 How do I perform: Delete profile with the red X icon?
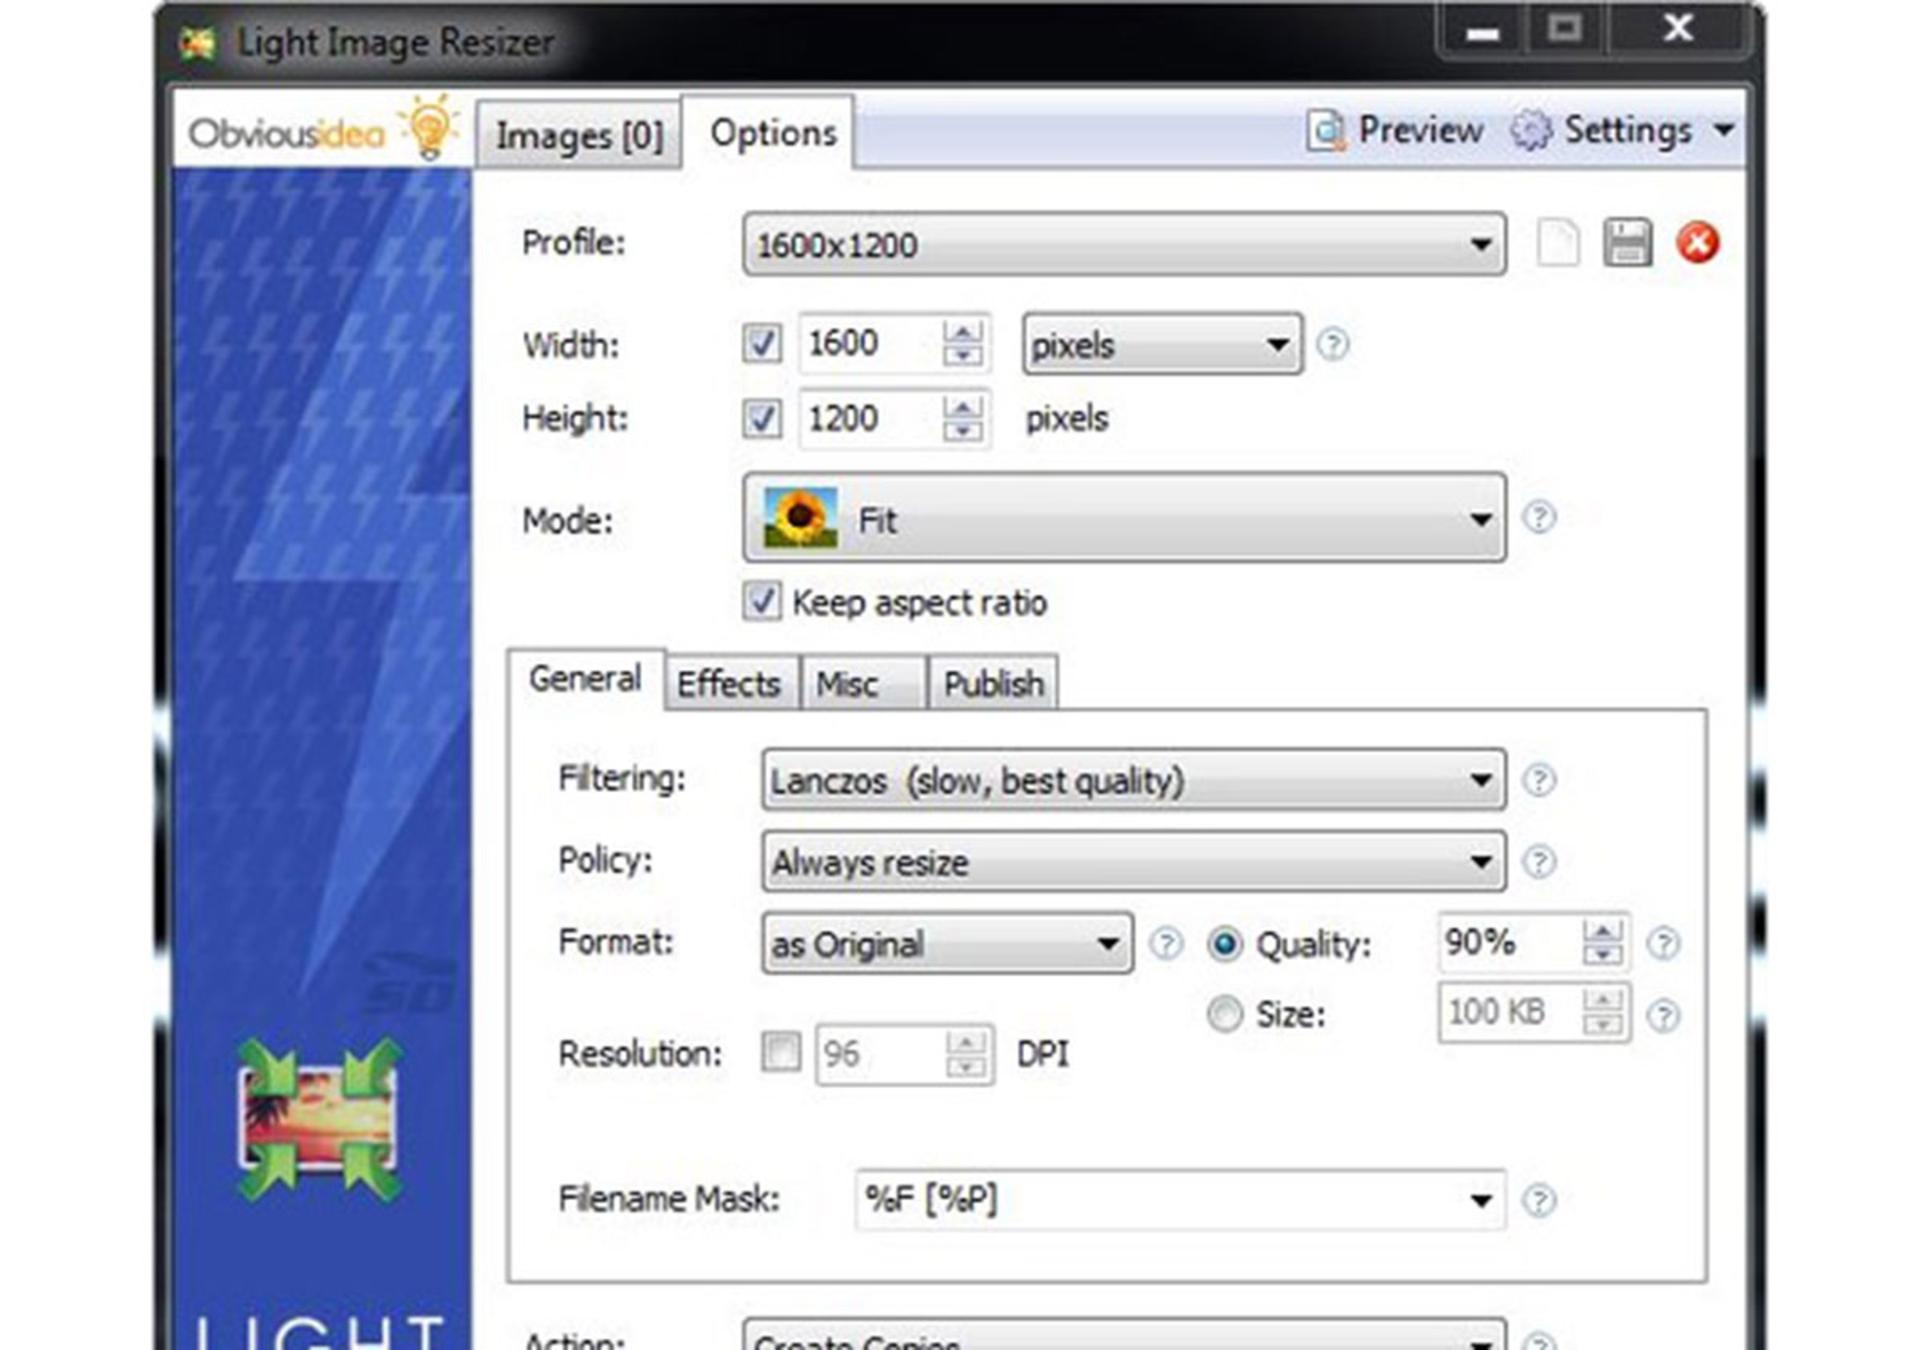pos(1697,243)
